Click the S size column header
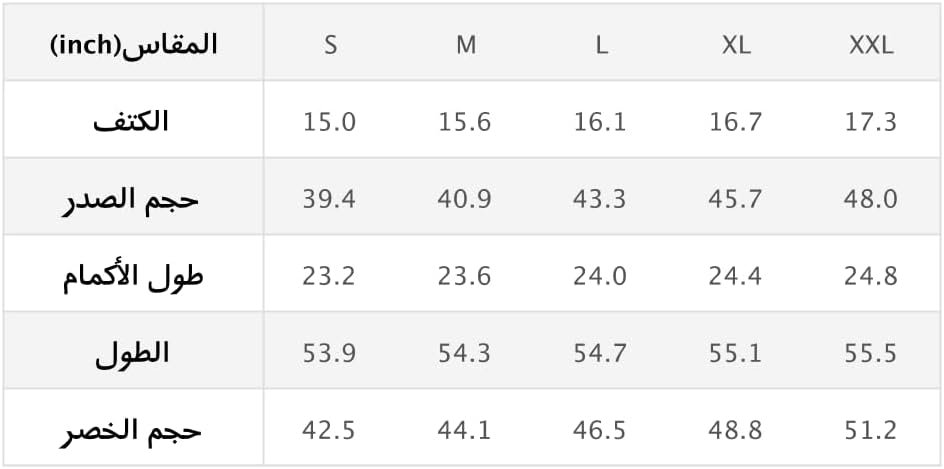This screenshot has width=944, height=469. tap(330, 45)
